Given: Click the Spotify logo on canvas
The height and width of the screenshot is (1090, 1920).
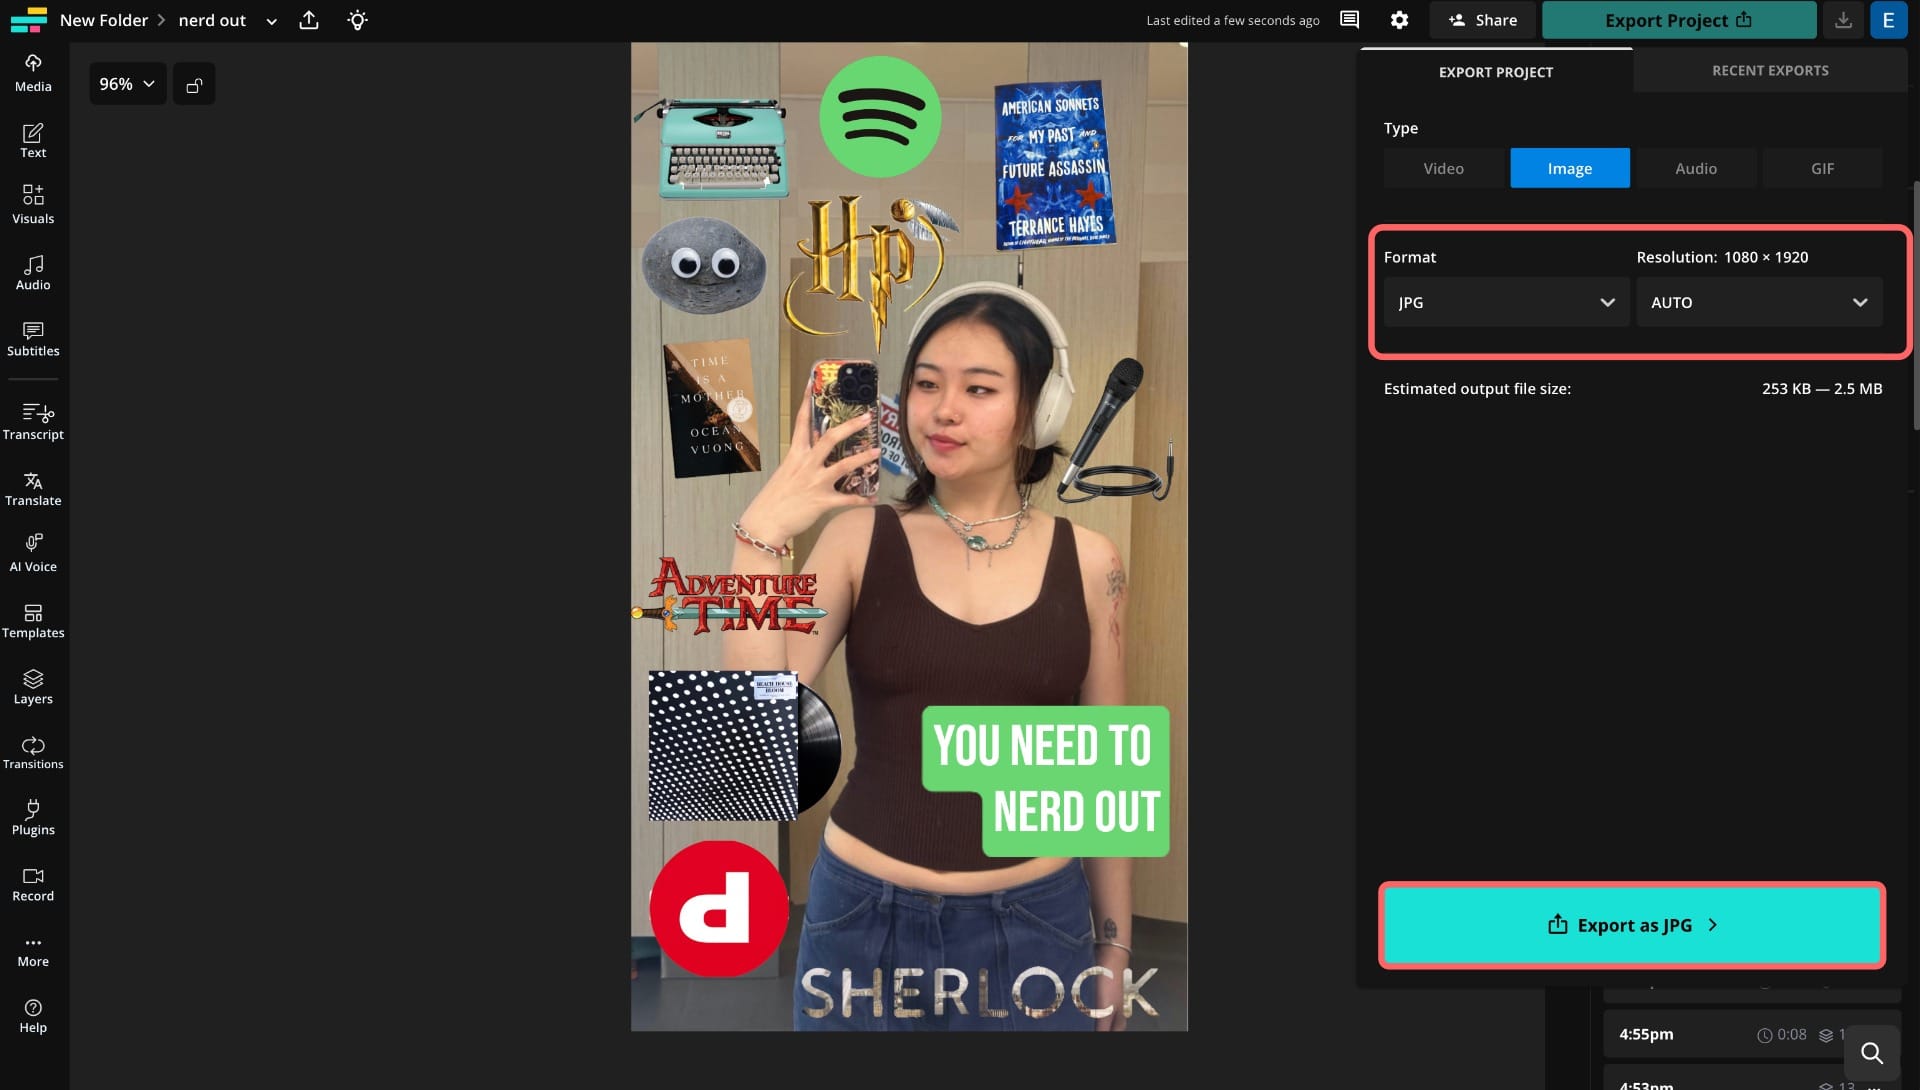Looking at the screenshot, I should tap(879, 117).
